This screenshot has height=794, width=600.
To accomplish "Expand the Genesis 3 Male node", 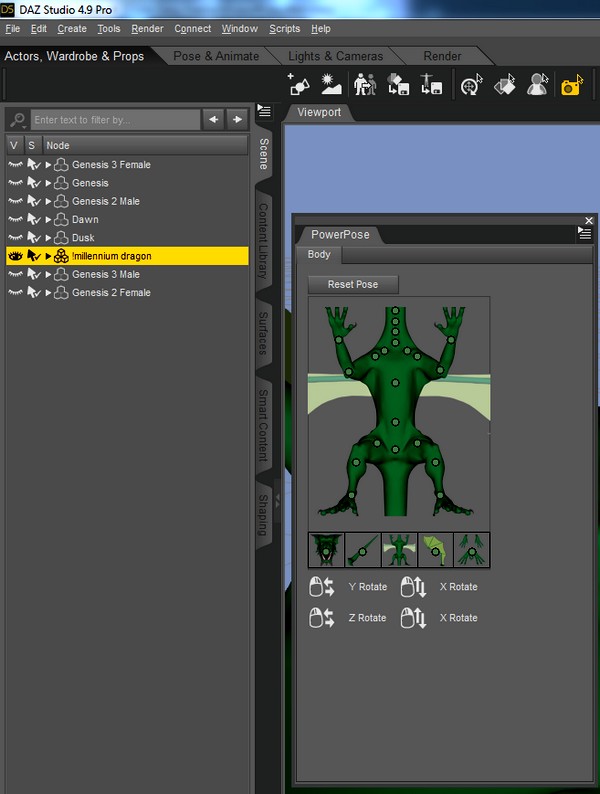I will [48, 274].
